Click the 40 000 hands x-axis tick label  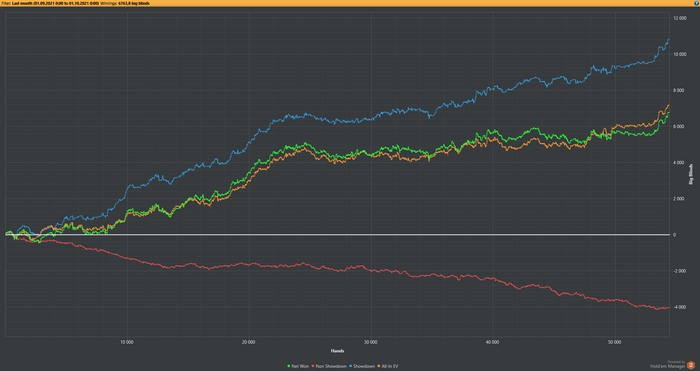[492, 342]
